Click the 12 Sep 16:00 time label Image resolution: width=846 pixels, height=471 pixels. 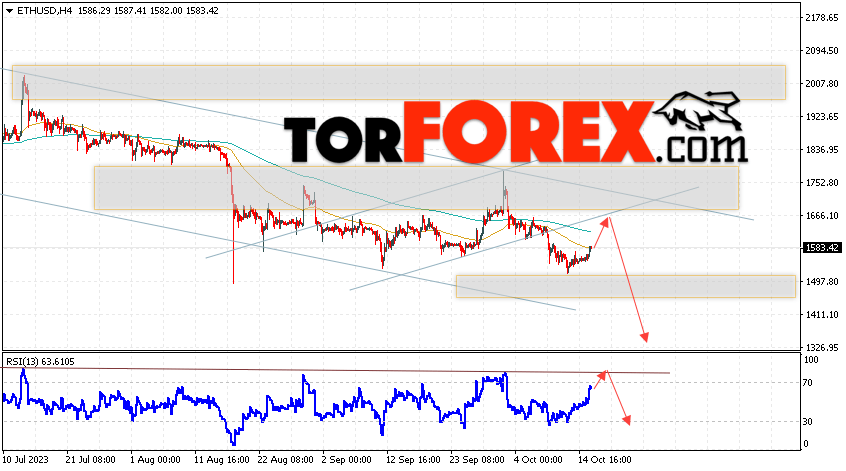(413, 460)
